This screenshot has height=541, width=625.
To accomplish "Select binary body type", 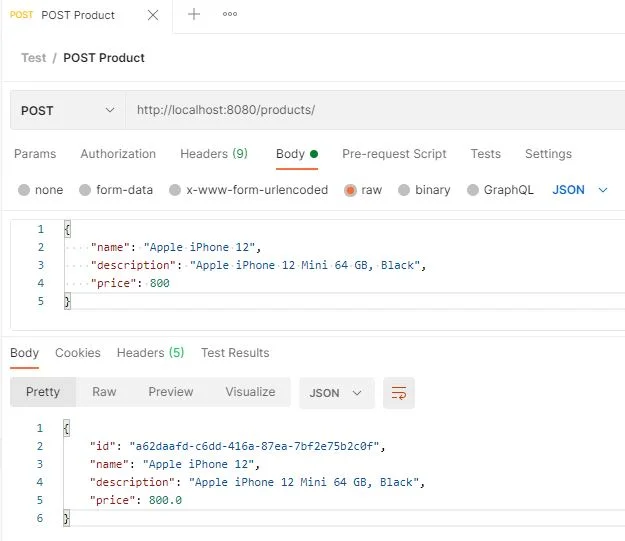I will [404, 190].
